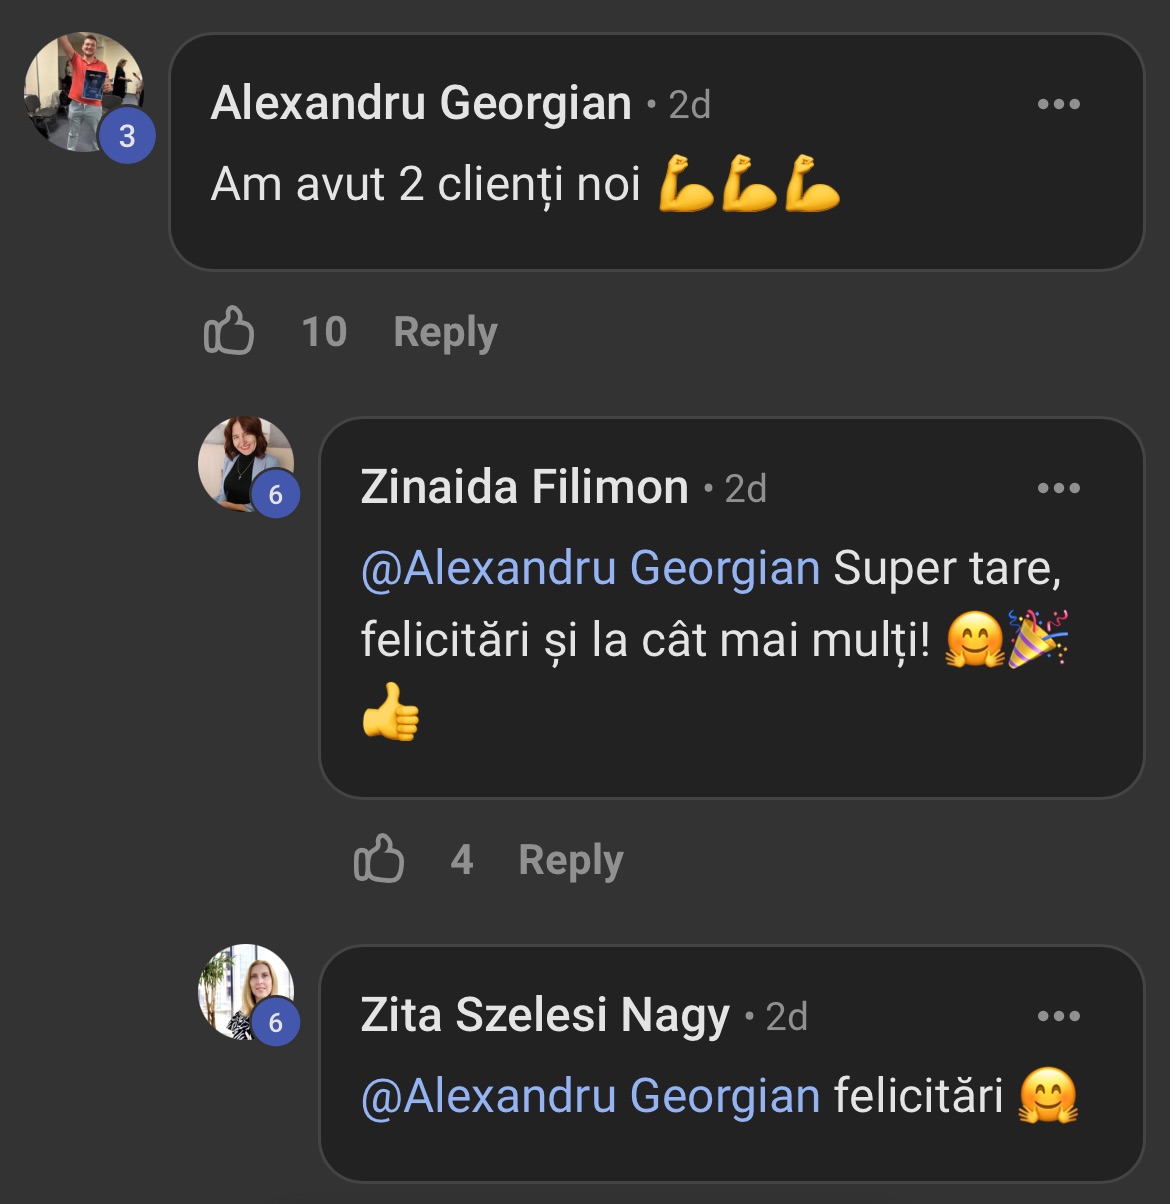Click the Alexandru Georgian author name
The width and height of the screenshot is (1170, 1204).
tap(421, 103)
